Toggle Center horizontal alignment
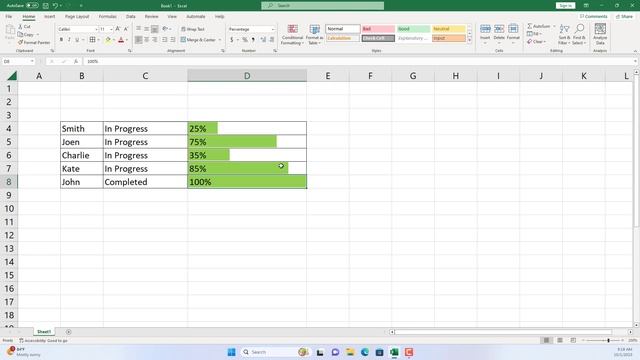Screen dimensions: 640x360 pos(147,40)
